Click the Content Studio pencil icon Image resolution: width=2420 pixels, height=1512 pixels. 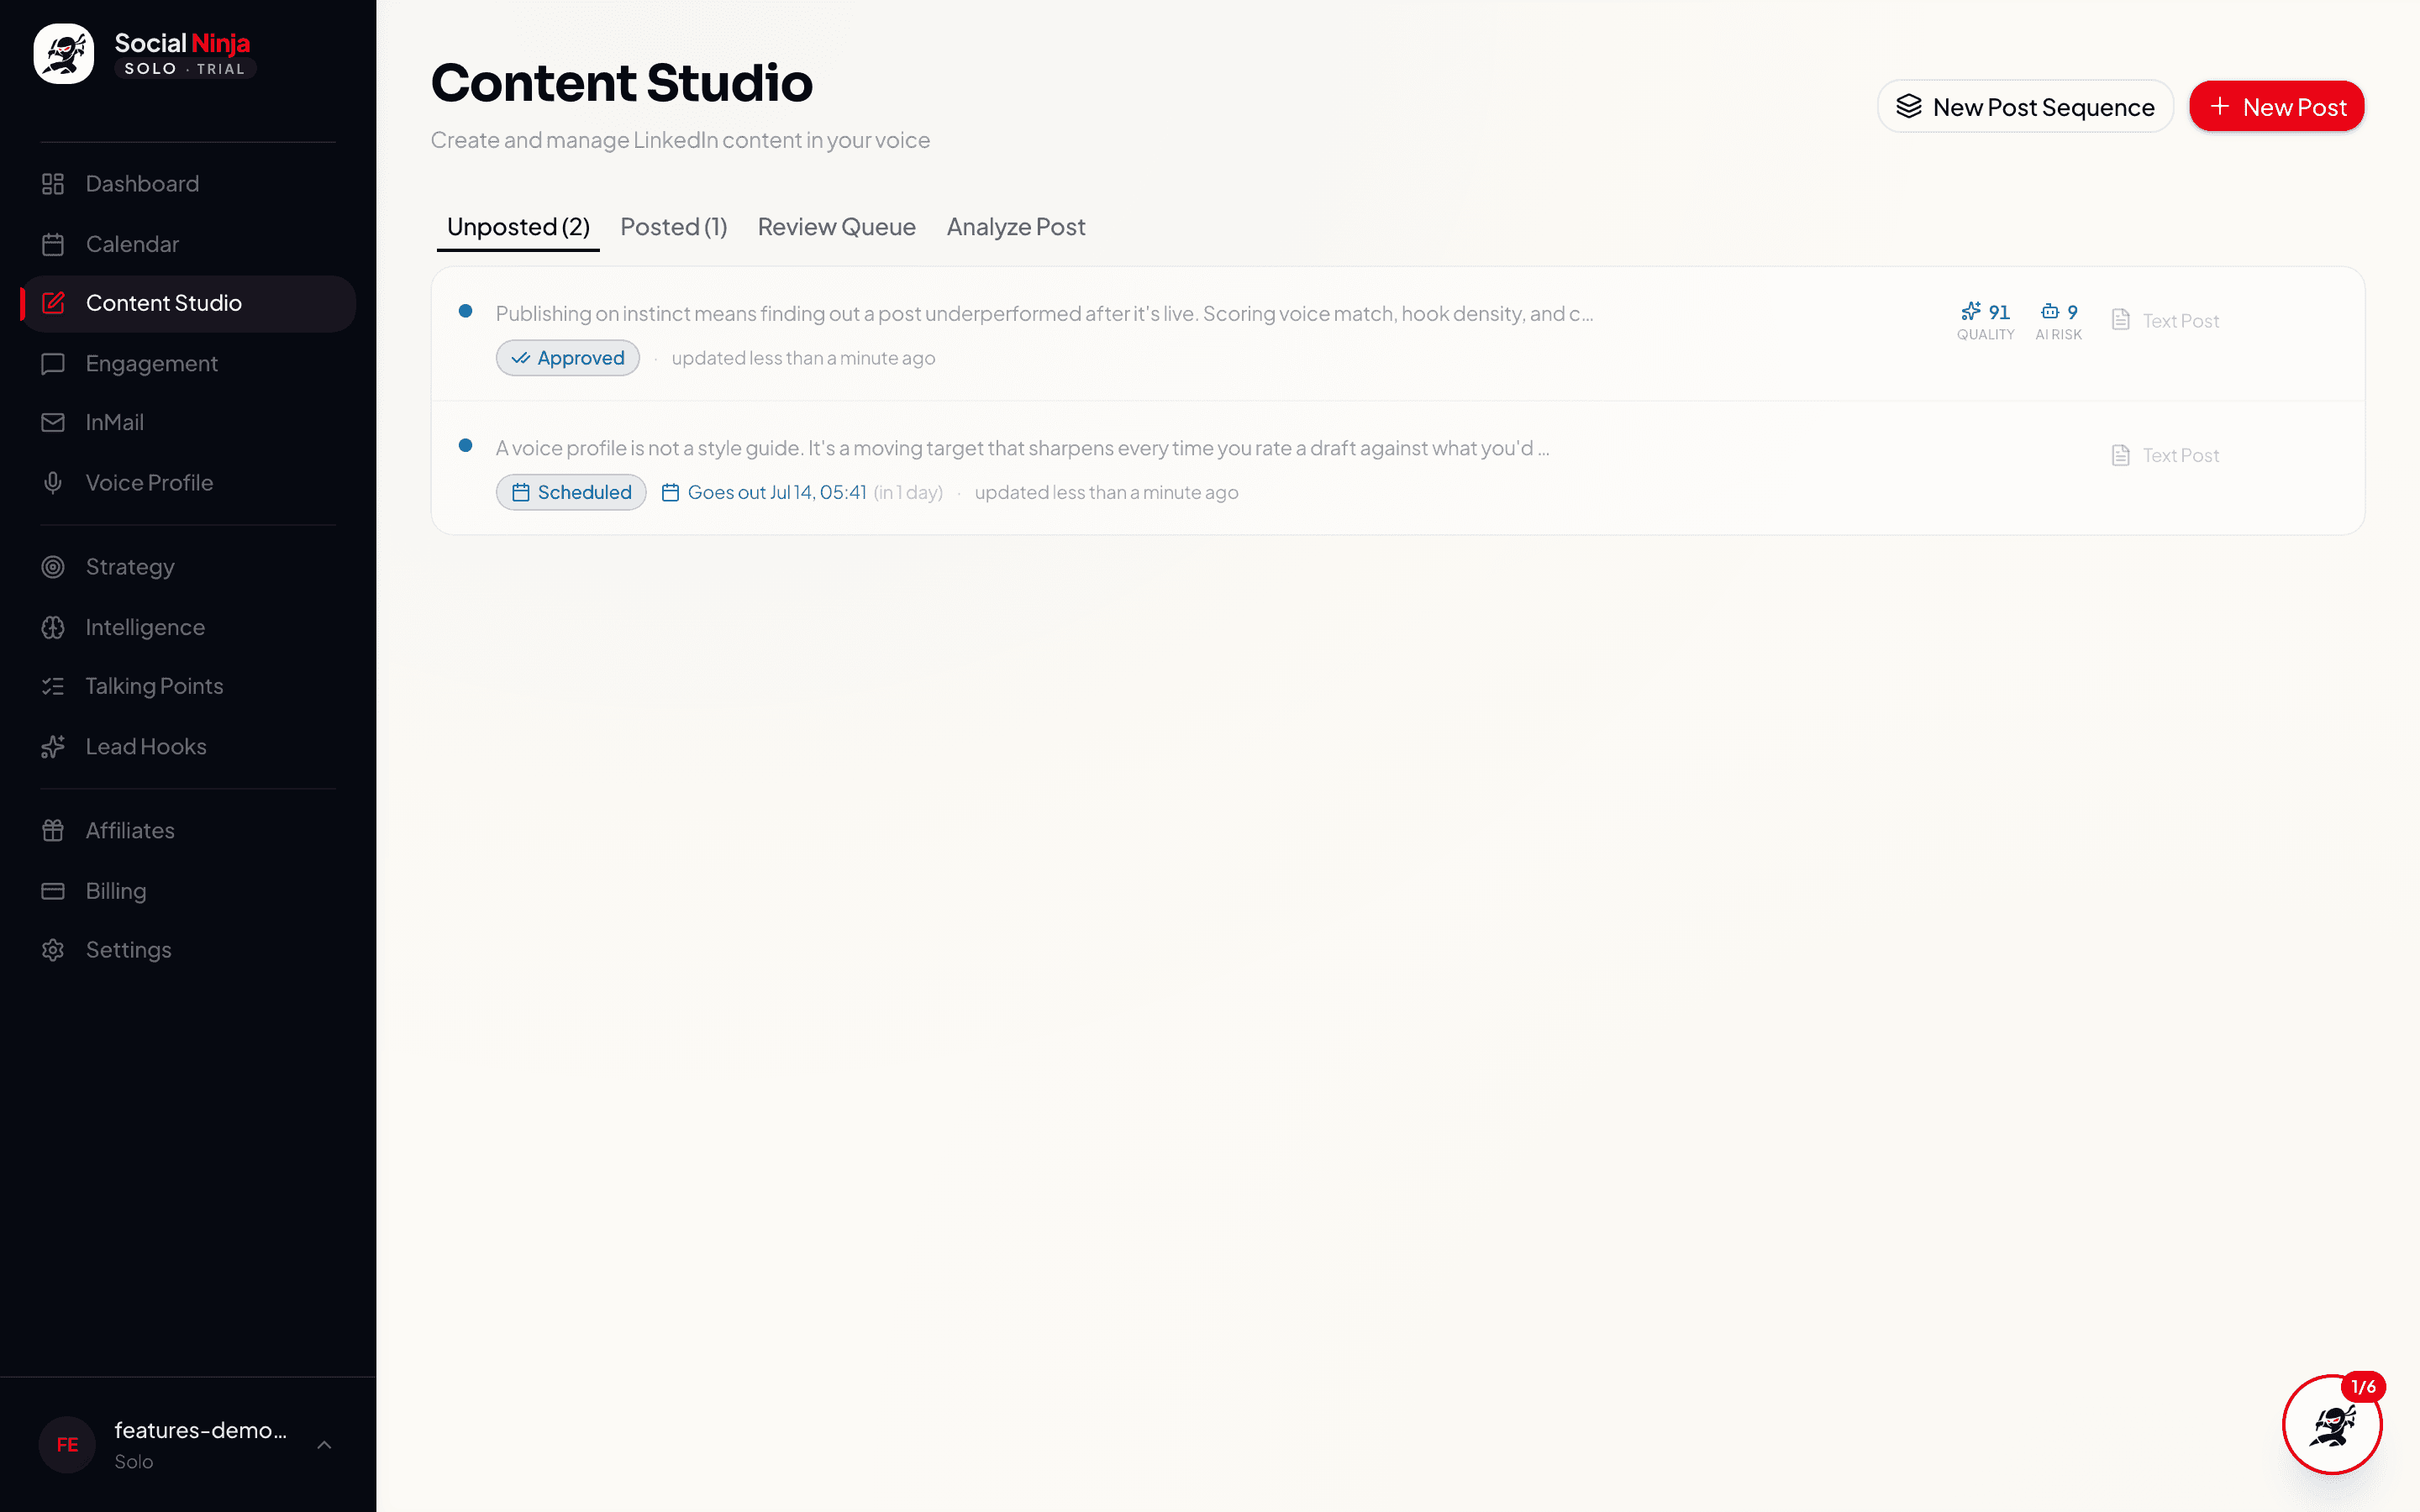(x=53, y=303)
